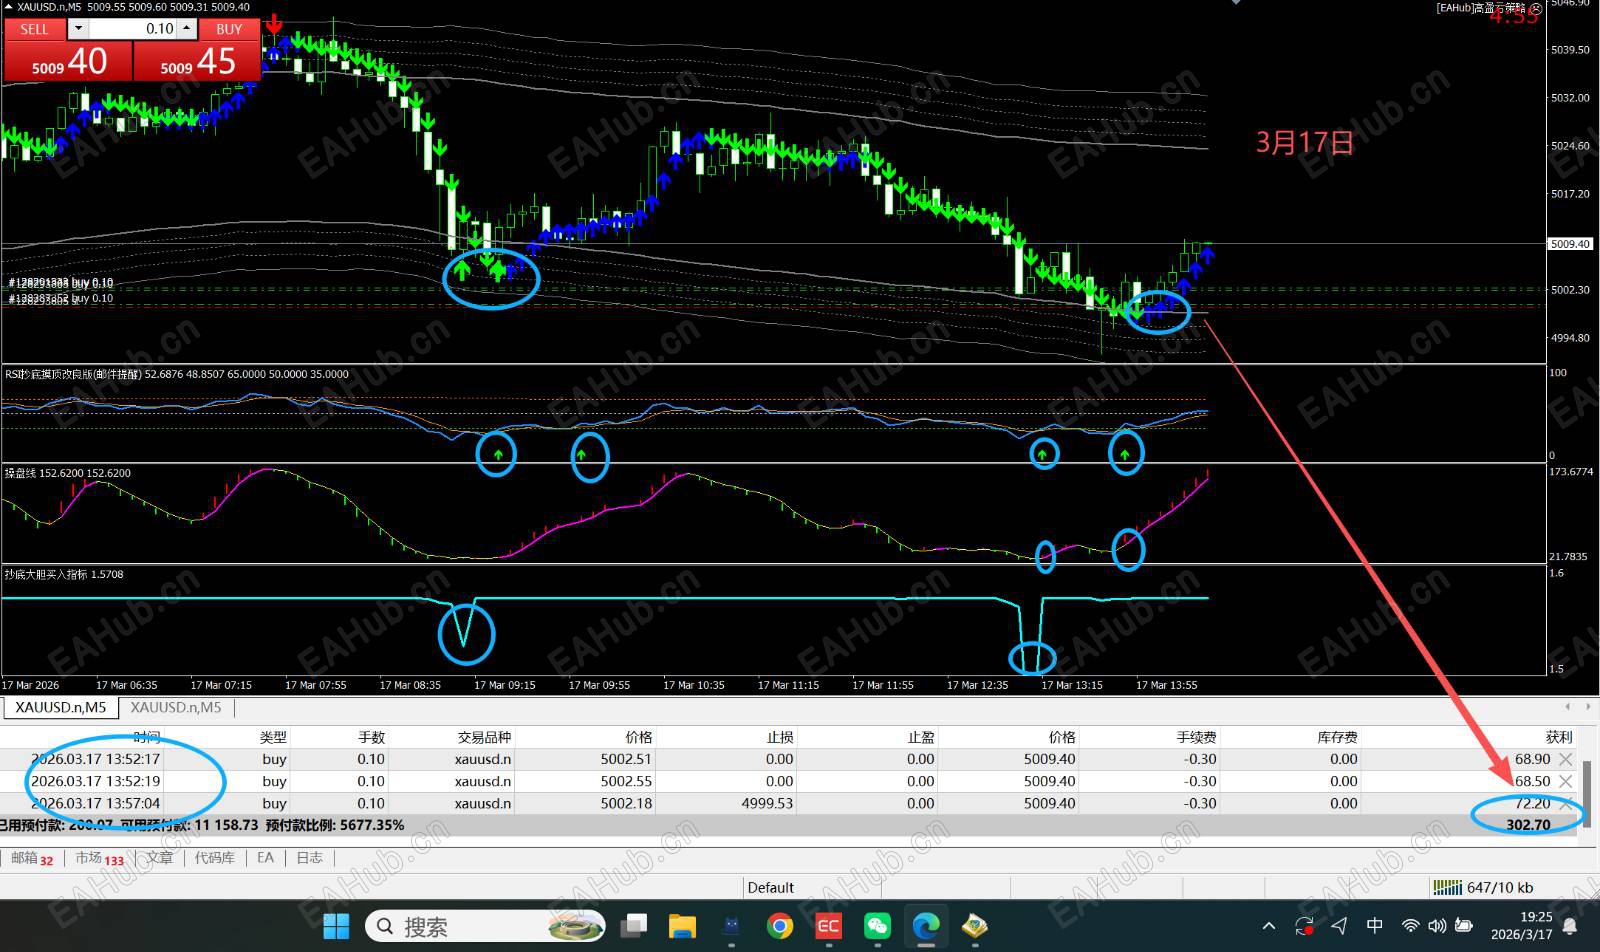Switch the Chinese input method indicator

point(1375,926)
